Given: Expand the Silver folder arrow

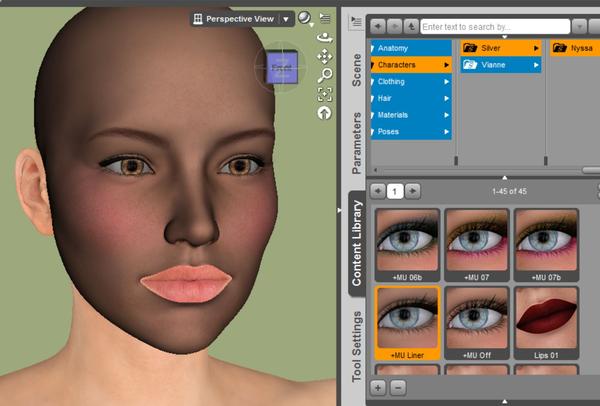Looking at the screenshot, I should click(x=536, y=48).
